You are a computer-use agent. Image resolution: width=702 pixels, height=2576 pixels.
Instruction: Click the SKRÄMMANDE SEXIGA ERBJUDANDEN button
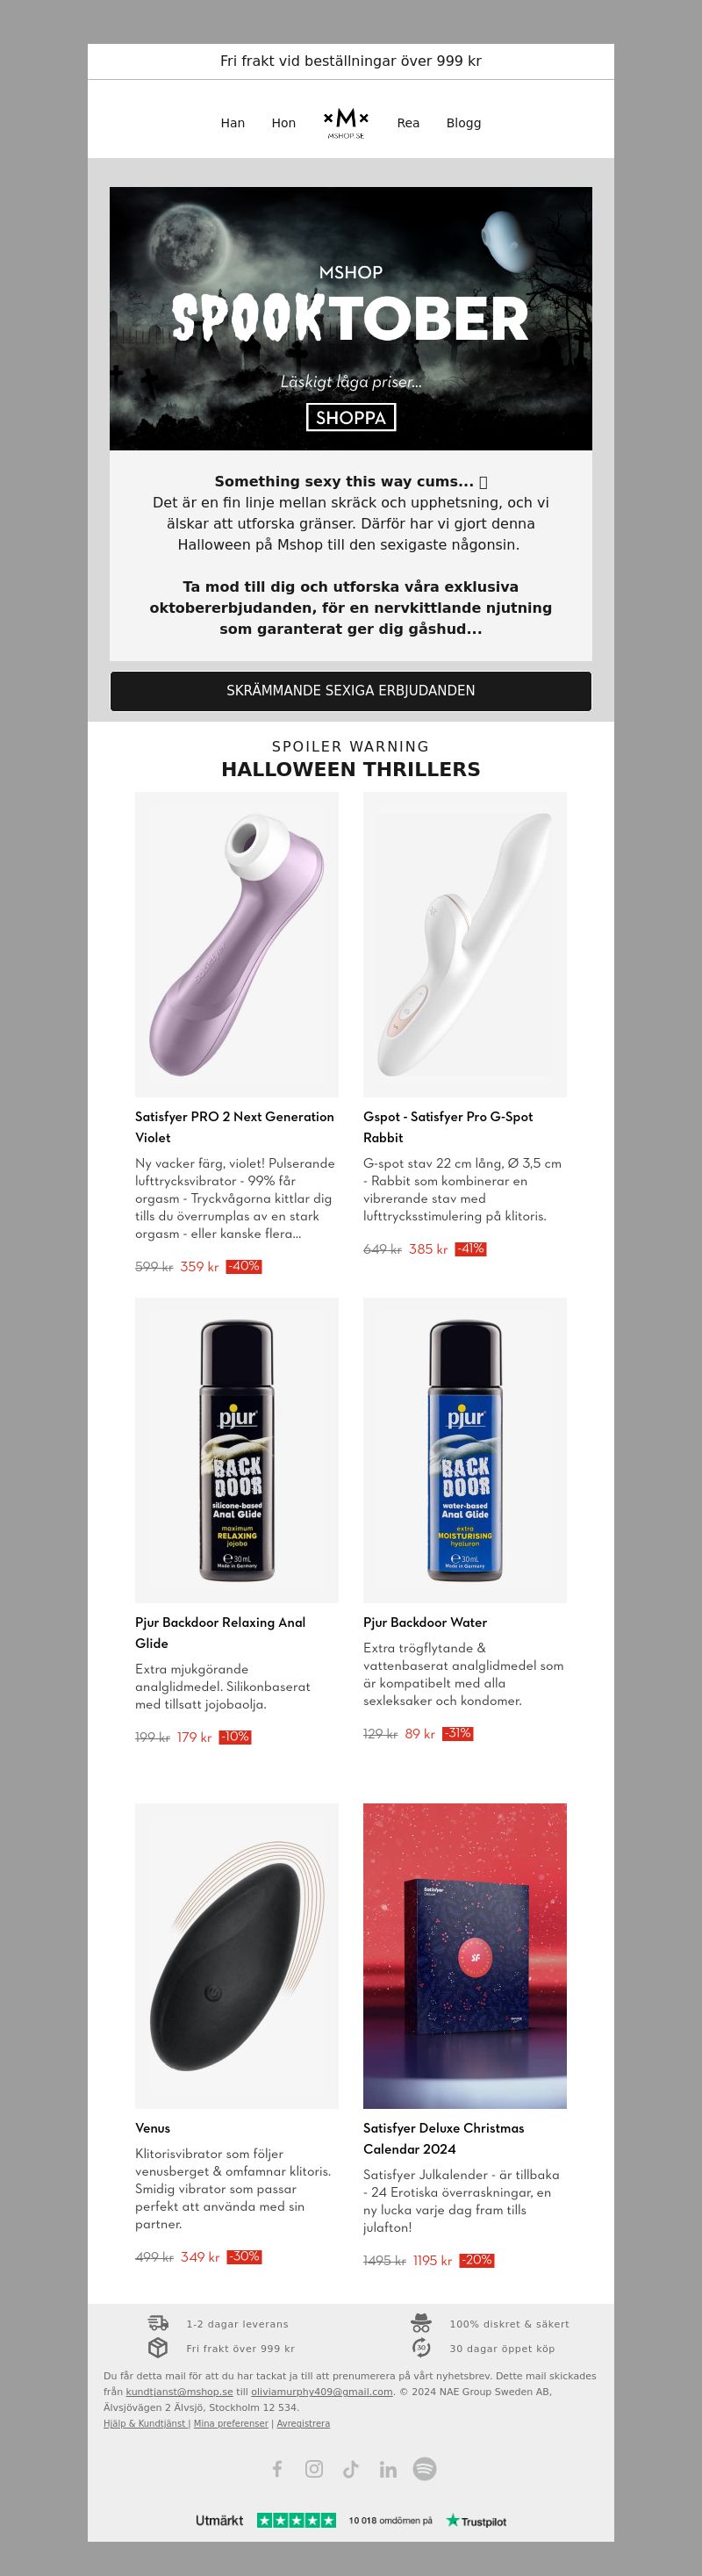[x=351, y=691]
